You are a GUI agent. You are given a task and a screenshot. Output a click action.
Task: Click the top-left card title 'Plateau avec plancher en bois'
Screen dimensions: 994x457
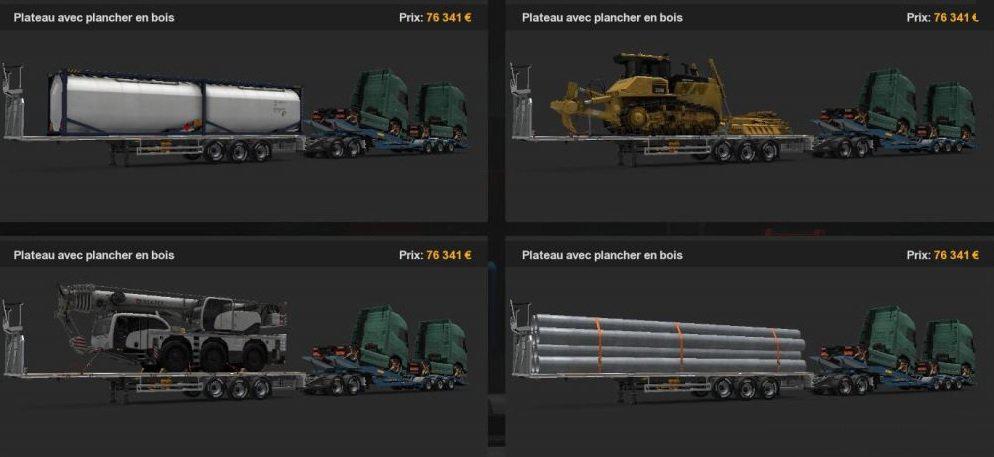(94, 18)
